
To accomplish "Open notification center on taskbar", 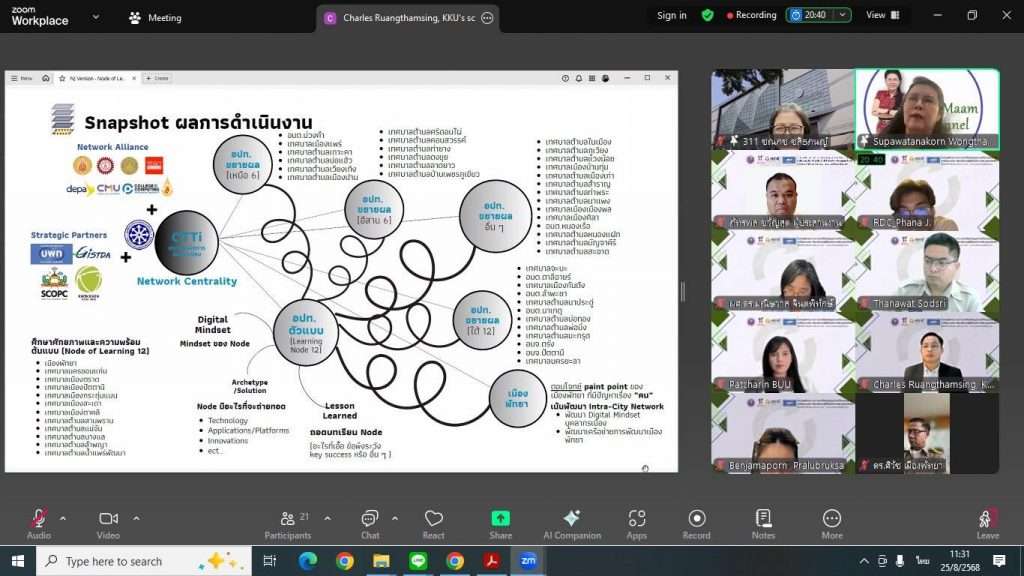I will point(999,561).
